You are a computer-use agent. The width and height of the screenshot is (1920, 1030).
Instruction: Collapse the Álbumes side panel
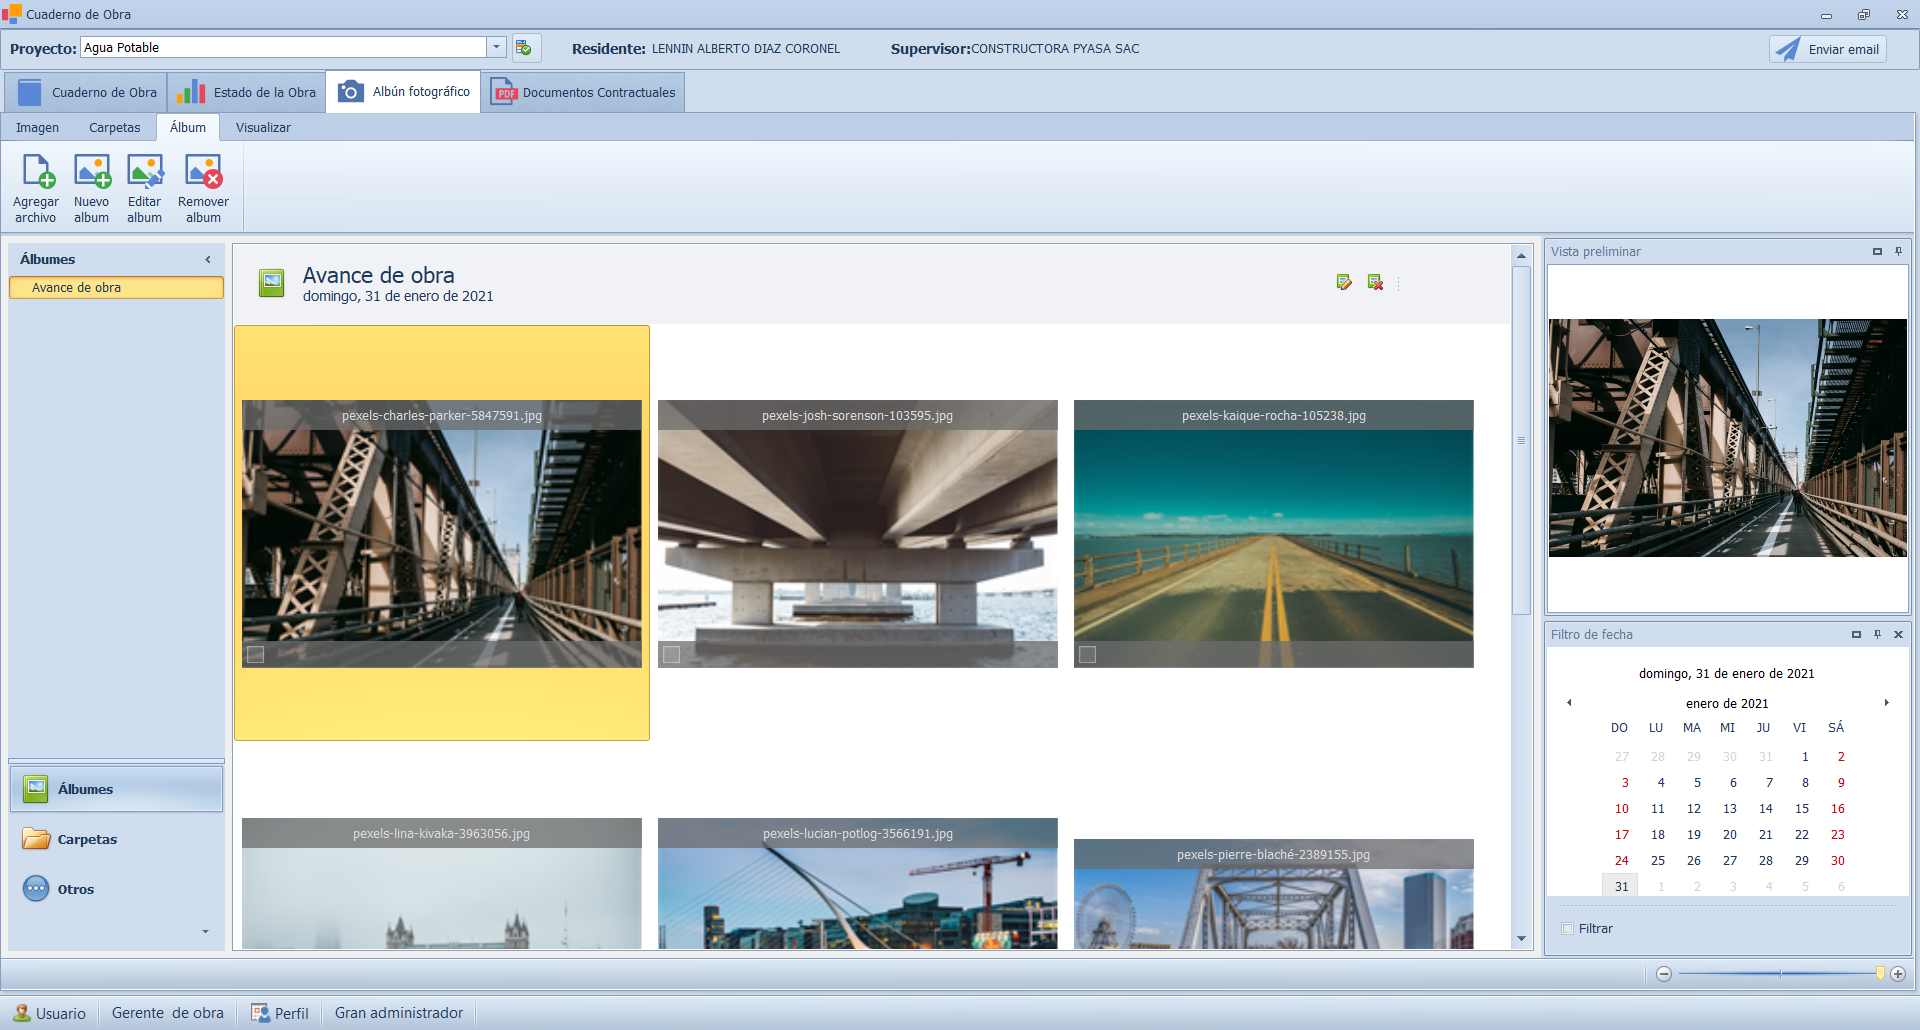pos(208,260)
